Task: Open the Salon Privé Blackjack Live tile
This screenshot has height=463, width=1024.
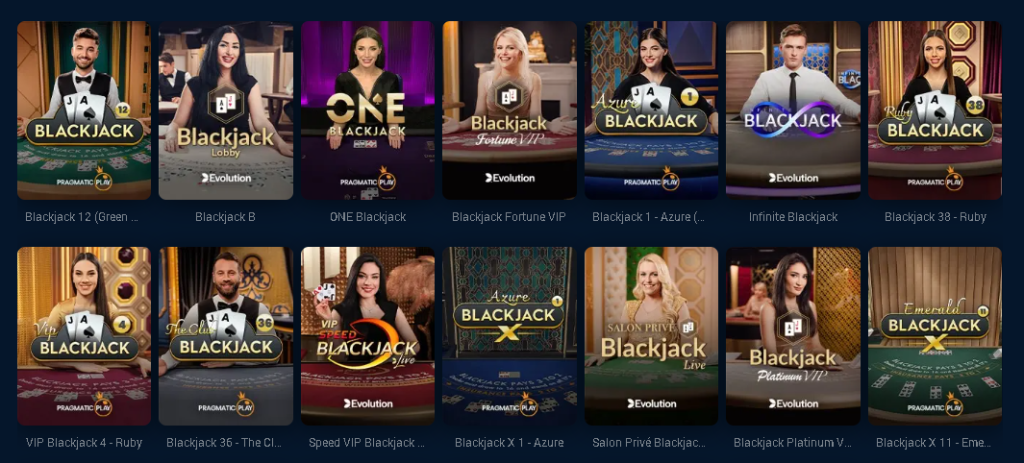Action: click(x=651, y=336)
